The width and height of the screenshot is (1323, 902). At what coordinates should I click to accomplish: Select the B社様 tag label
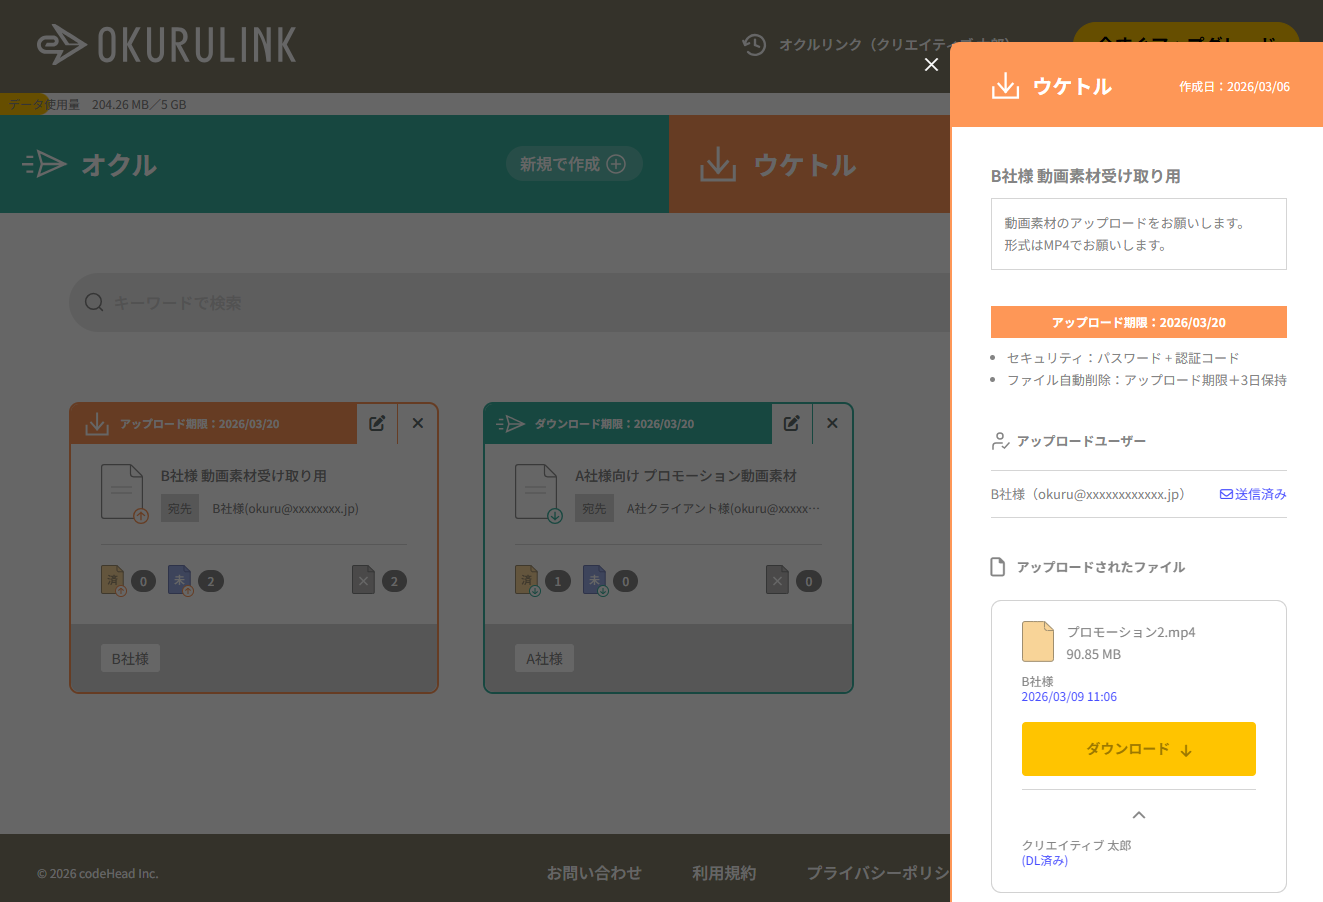(130, 659)
